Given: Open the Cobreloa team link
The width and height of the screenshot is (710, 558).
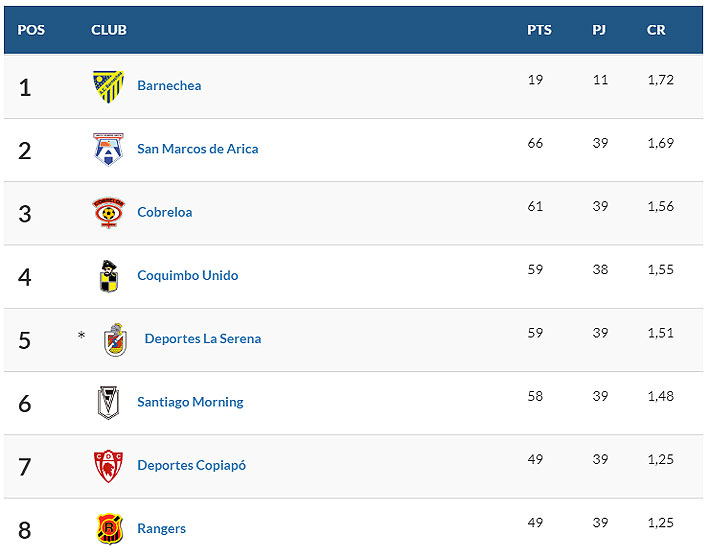Looking at the screenshot, I should coord(164,212).
